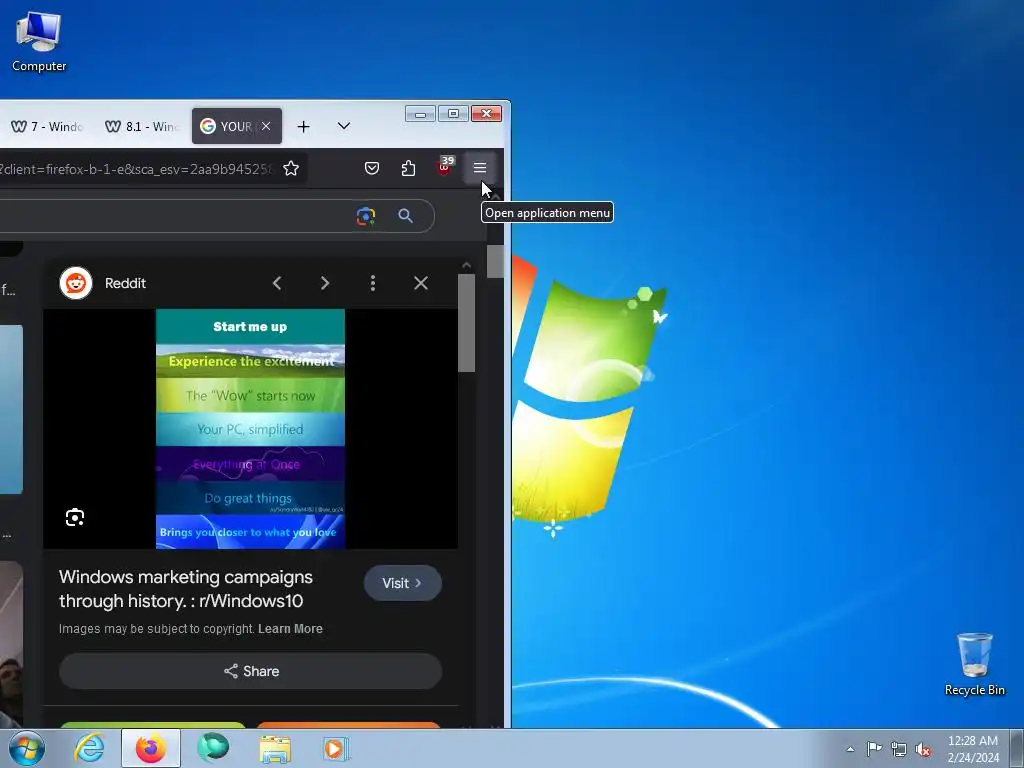The width and height of the screenshot is (1024, 768).
Task: Click the Save to Pocket icon
Action: point(372,168)
